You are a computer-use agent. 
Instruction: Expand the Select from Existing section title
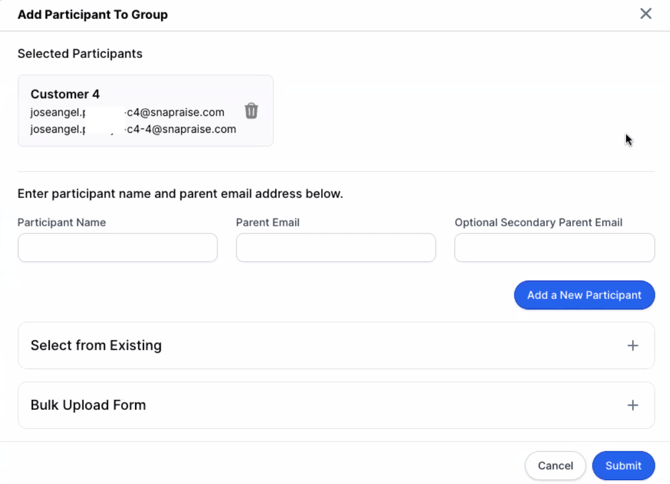96,346
